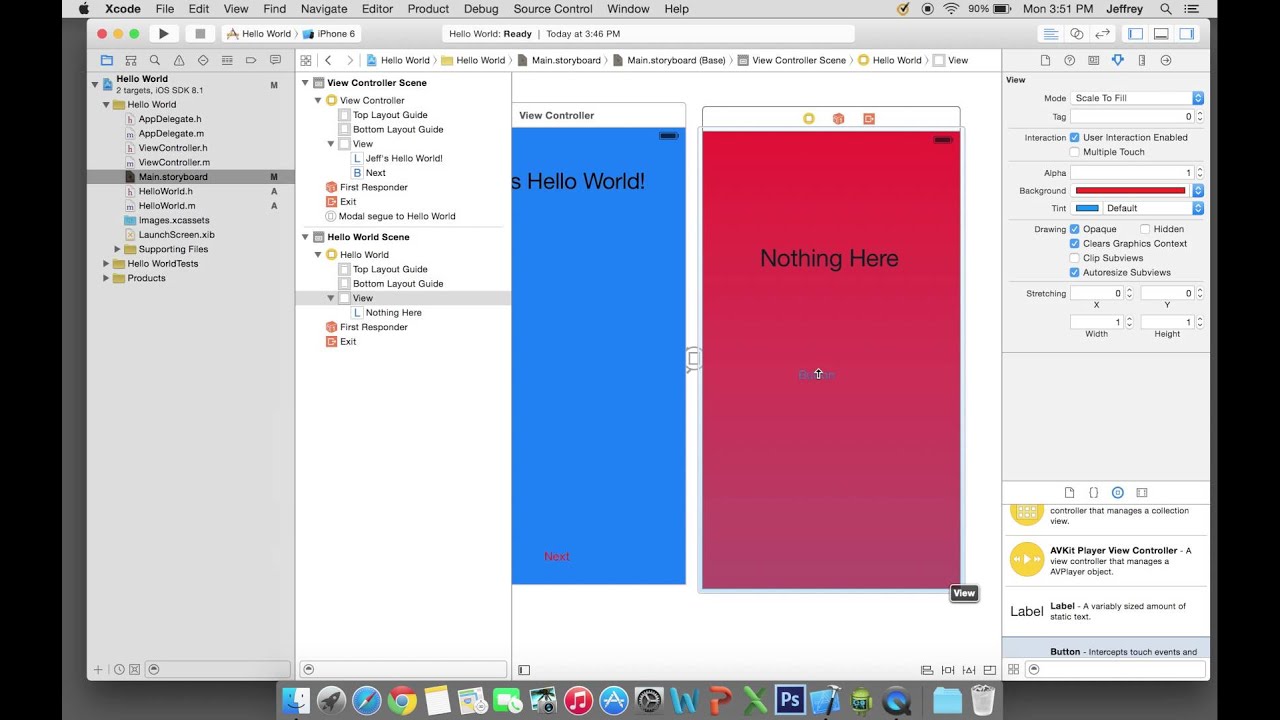Viewport: 1280px width, 720px height.
Task: Open the Report navigator
Action: (x=275, y=60)
